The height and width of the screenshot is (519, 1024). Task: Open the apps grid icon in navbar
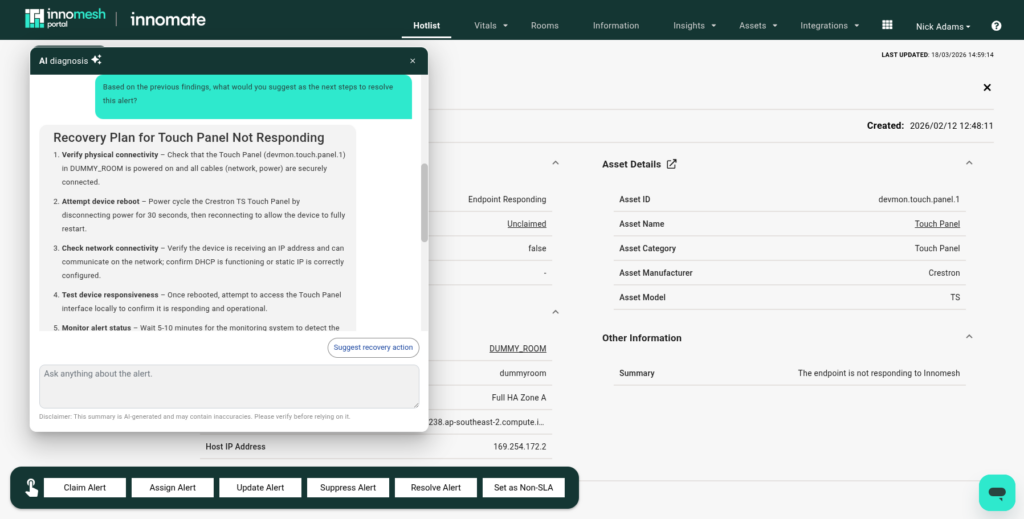click(886, 25)
